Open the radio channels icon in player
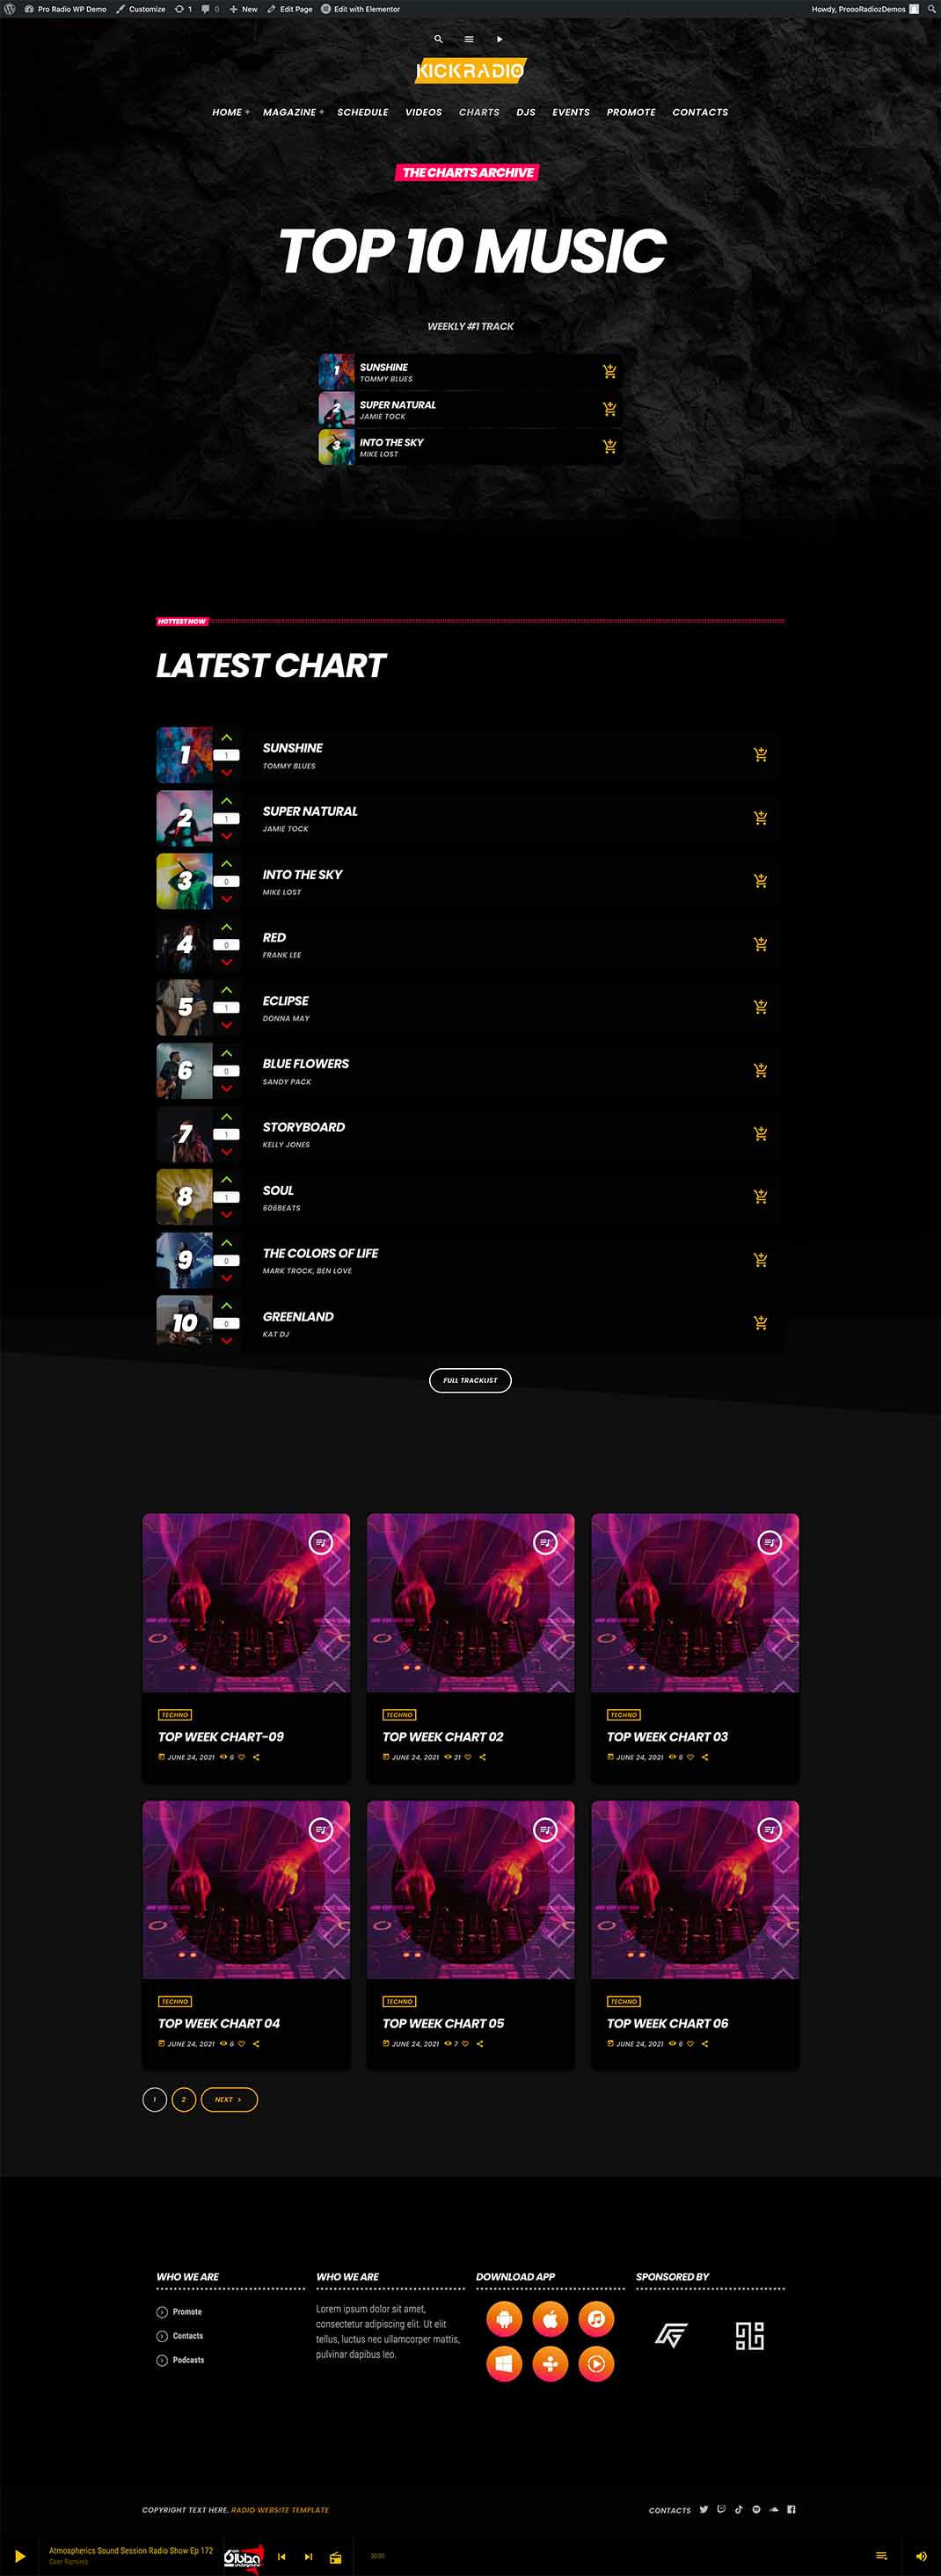The image size is (941, 2576). tap(336, 2557)
